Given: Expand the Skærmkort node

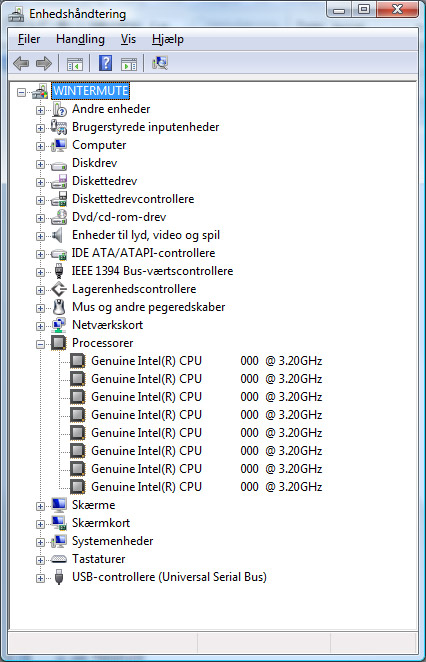Looking at the screenshot, I should click(40, 524).
